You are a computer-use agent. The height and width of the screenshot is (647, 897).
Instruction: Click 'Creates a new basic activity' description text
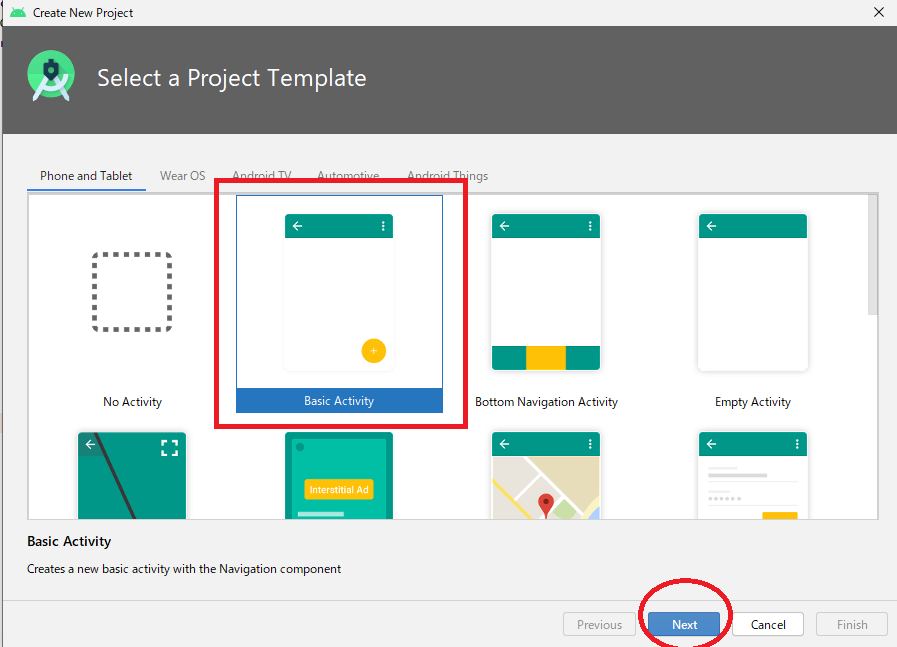coord(184,569)
